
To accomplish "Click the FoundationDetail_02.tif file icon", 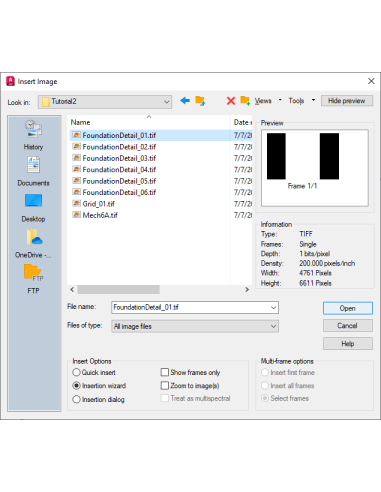I will tap(77, 146).
